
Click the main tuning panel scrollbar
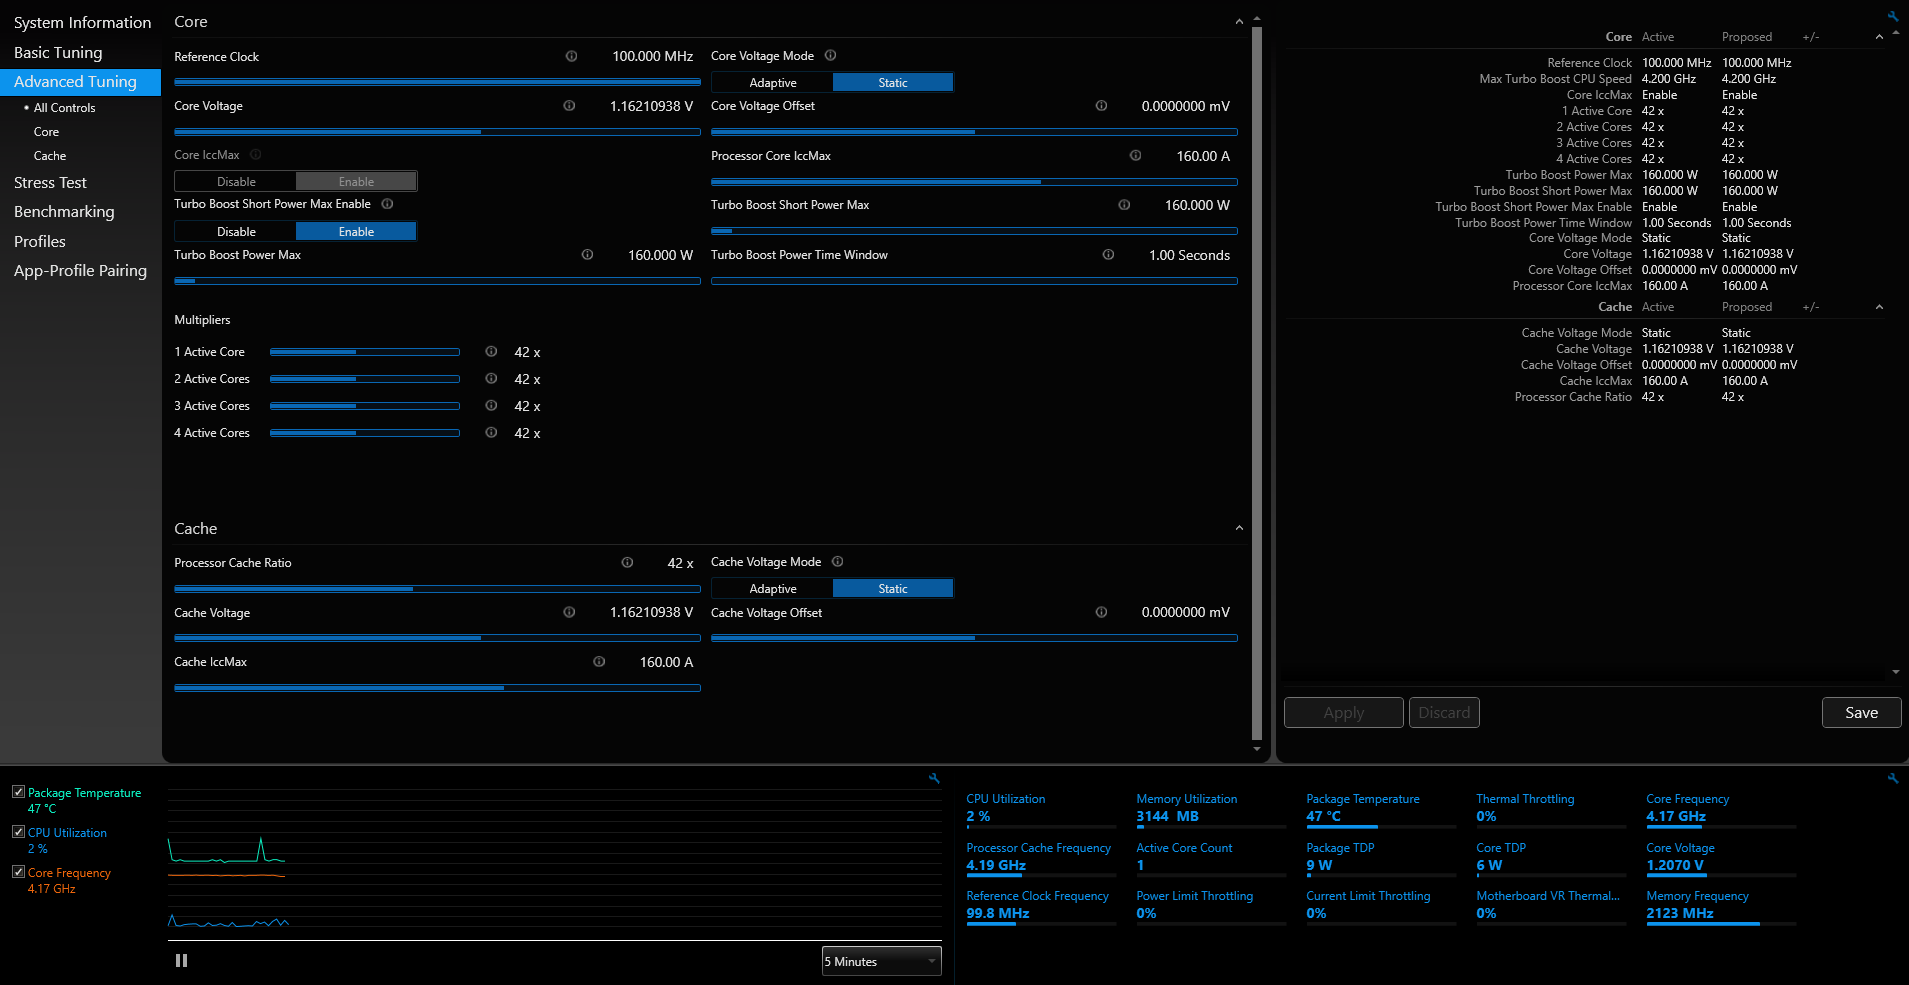(1257, 384)
